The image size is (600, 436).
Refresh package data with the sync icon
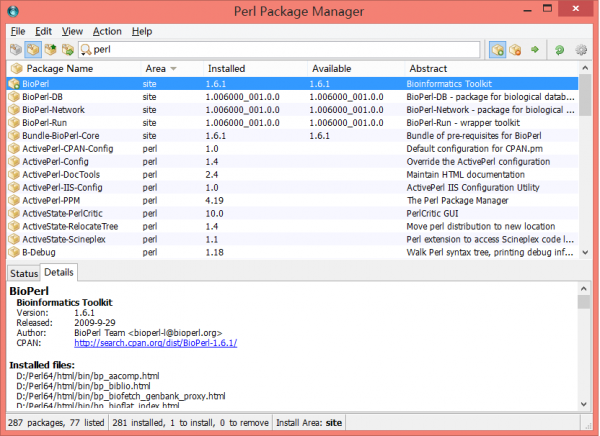pos(559,49)
